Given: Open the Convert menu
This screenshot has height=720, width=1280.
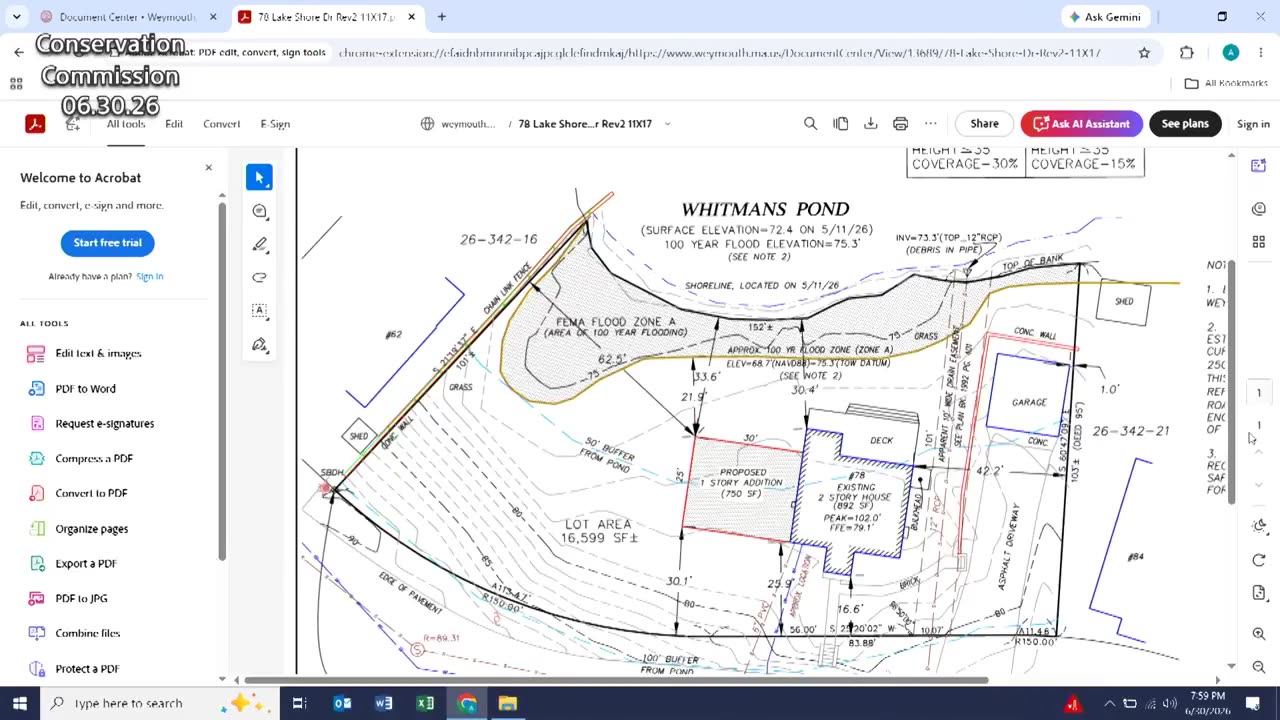Looking at the screenshot, I should [221, 124].
